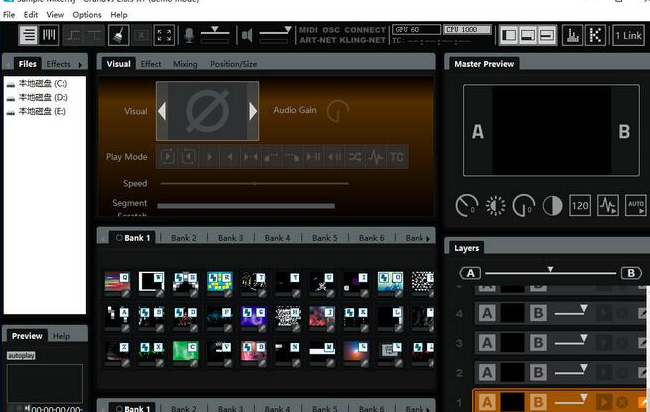Set play mode to play once backward
This screenshot has height=412, width=650.
pyautogui.click(x=230, y=157)
